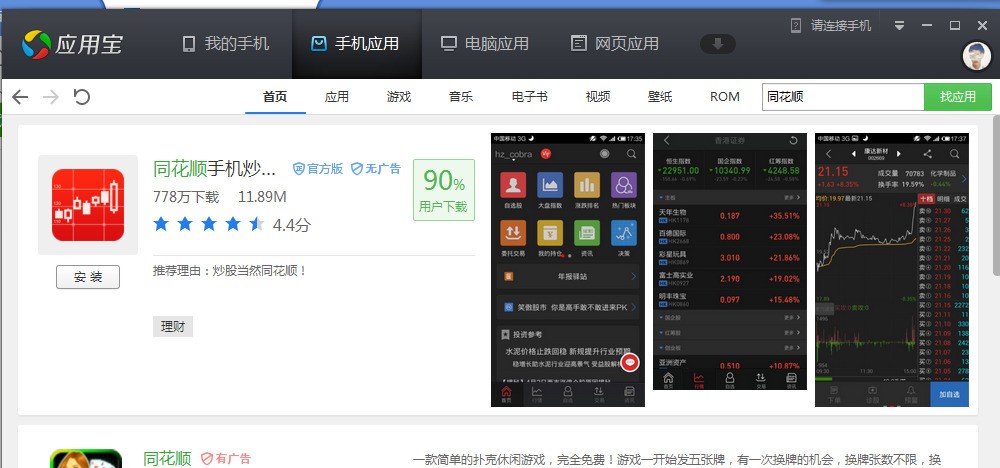Image resolution: width=1000 pixels, height=468 pixels.
Task: Go back with the left arrow
Action: (20, 97)
